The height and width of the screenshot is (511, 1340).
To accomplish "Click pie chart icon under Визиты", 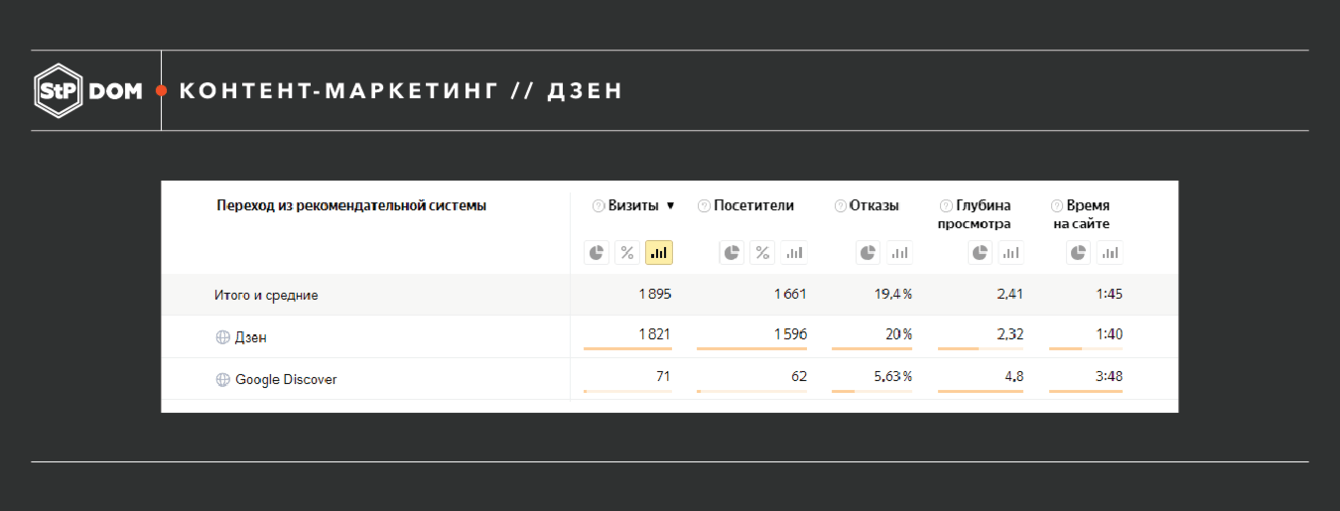I will click(597, 253).
